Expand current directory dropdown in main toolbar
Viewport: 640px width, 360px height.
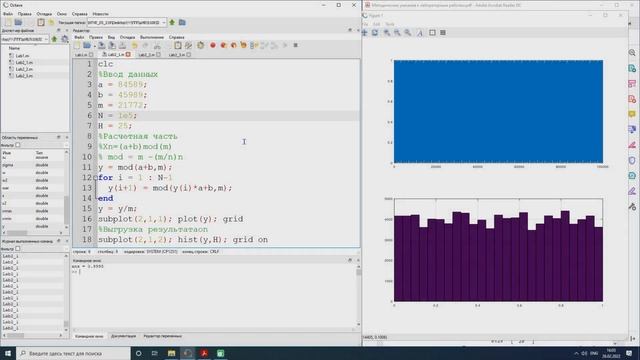click(x=164, y=22)
